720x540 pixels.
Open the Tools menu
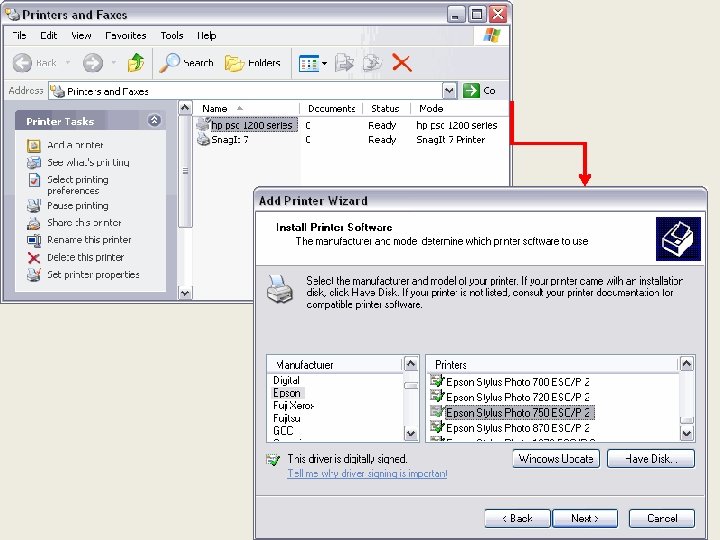coord(172,35)
